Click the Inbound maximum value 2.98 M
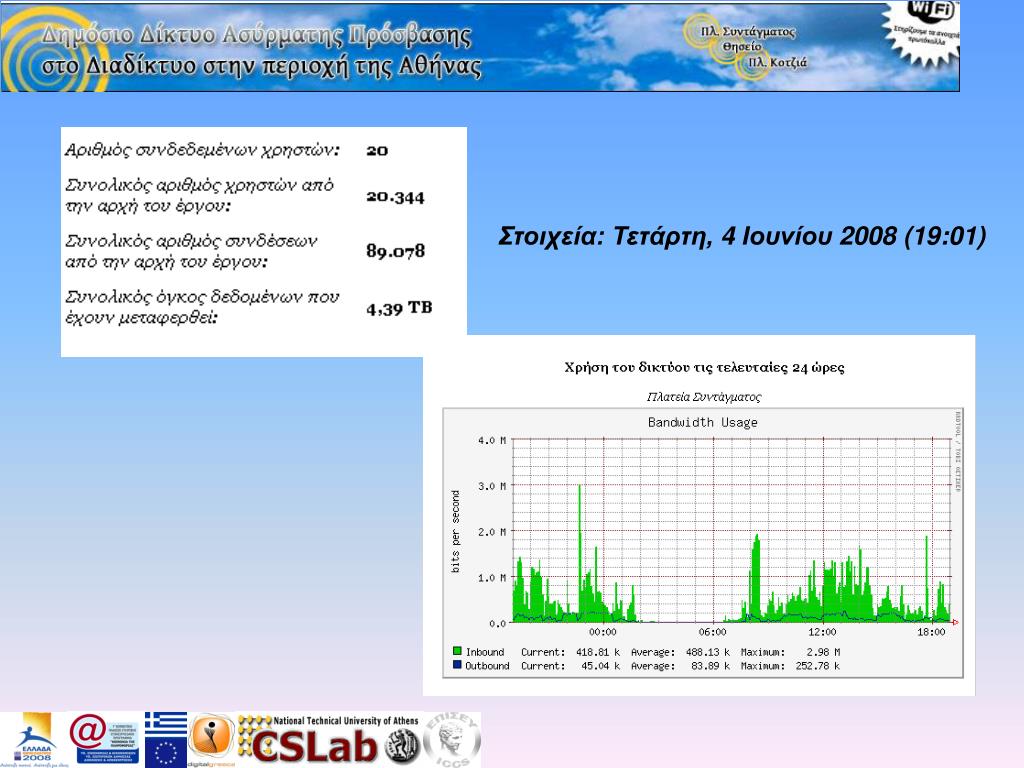 823,652
